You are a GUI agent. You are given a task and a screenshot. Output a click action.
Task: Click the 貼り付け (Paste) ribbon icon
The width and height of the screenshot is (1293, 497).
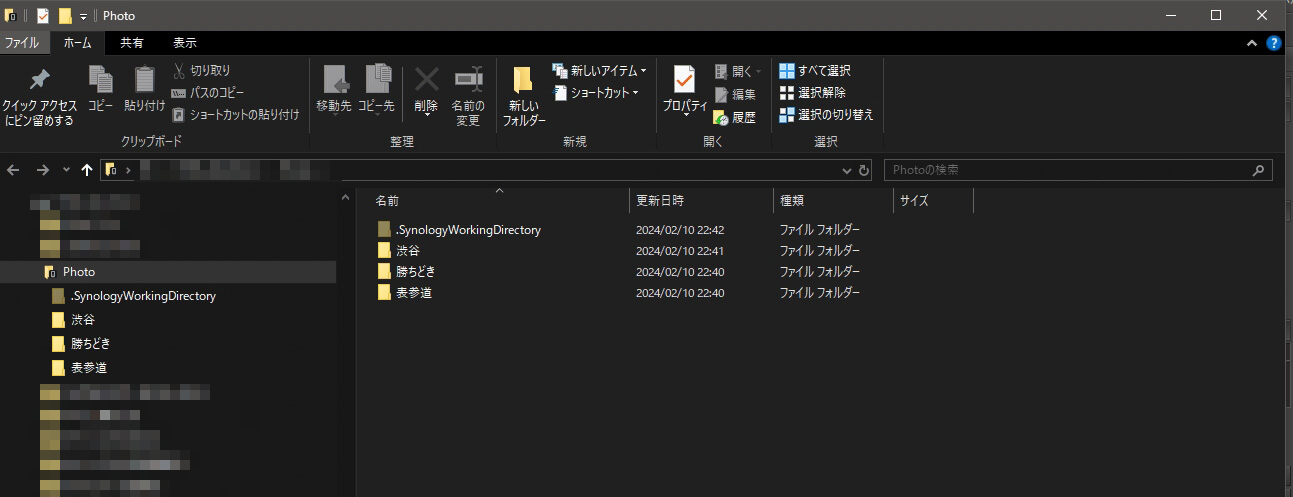[x=145, y=88]
